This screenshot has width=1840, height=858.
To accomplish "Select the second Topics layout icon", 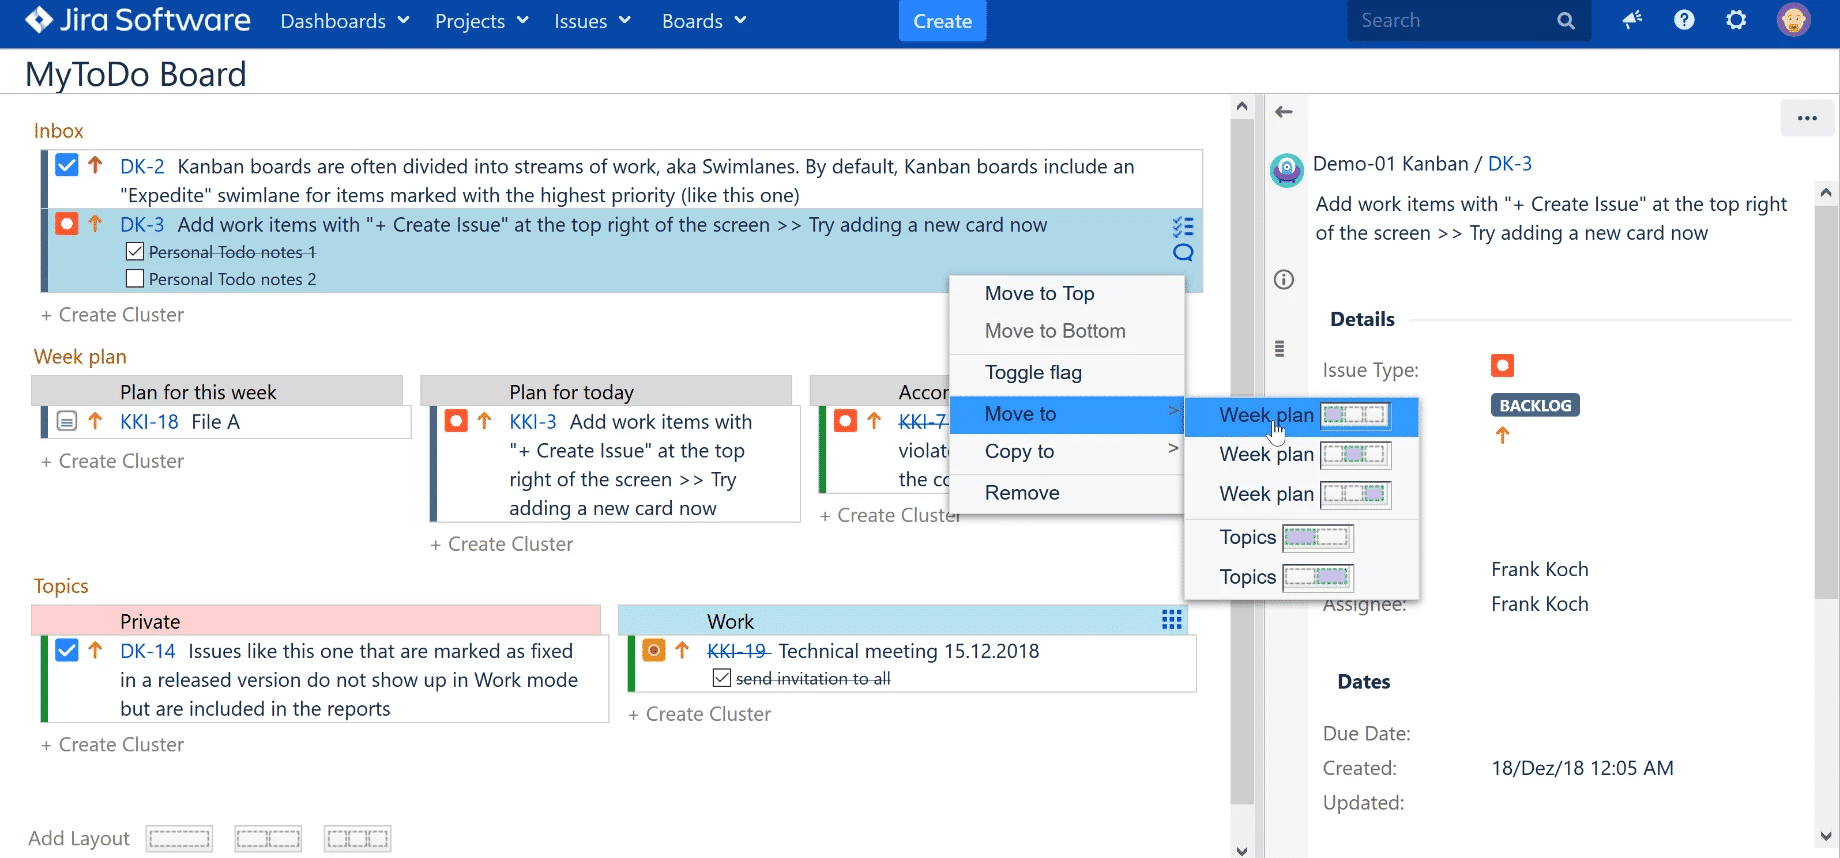I will [x=1318, y=577].
